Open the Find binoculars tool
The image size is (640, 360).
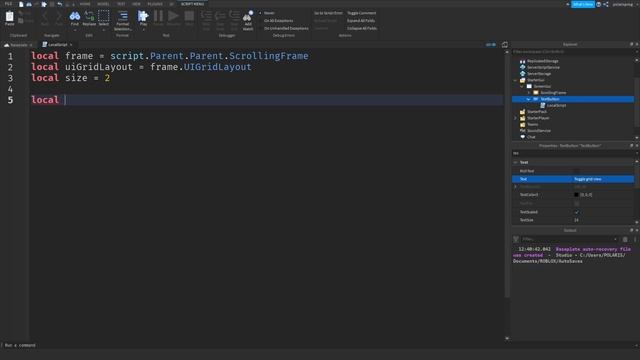pyautogui.click(x=75, y=16)
